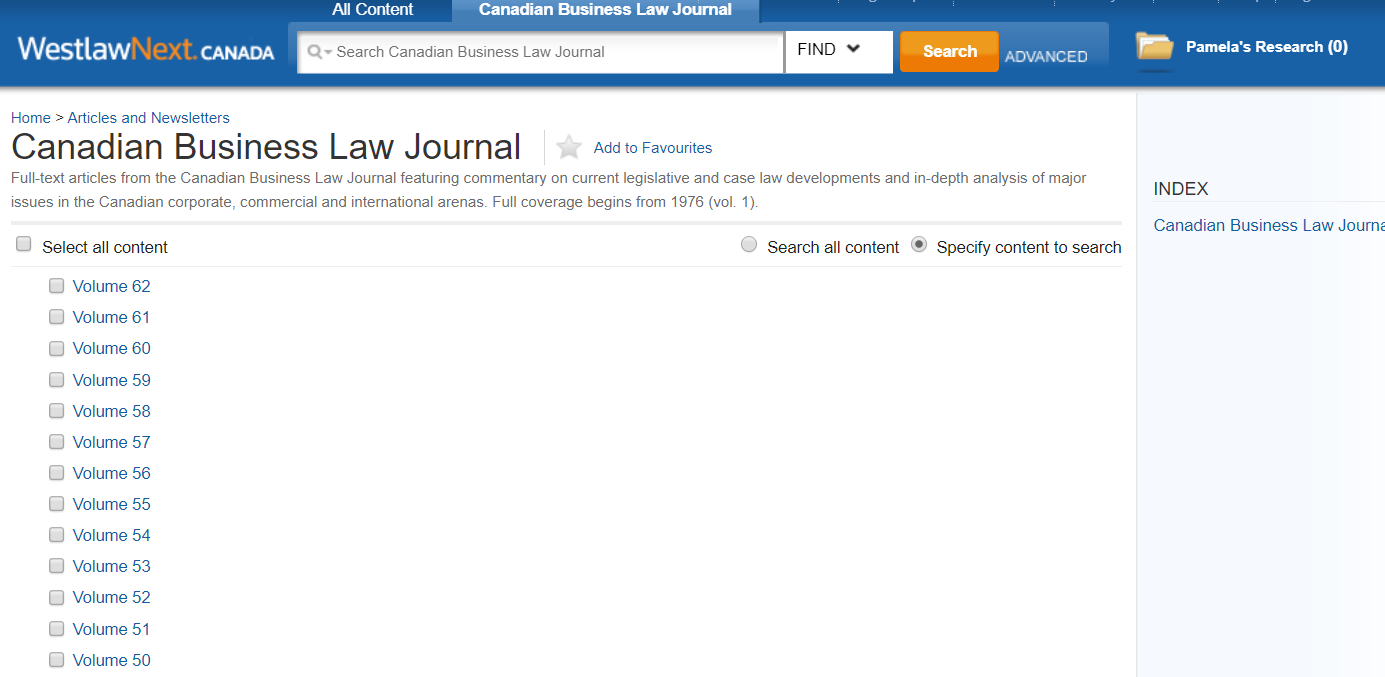Open the Volume 53 link

(112, 566)
